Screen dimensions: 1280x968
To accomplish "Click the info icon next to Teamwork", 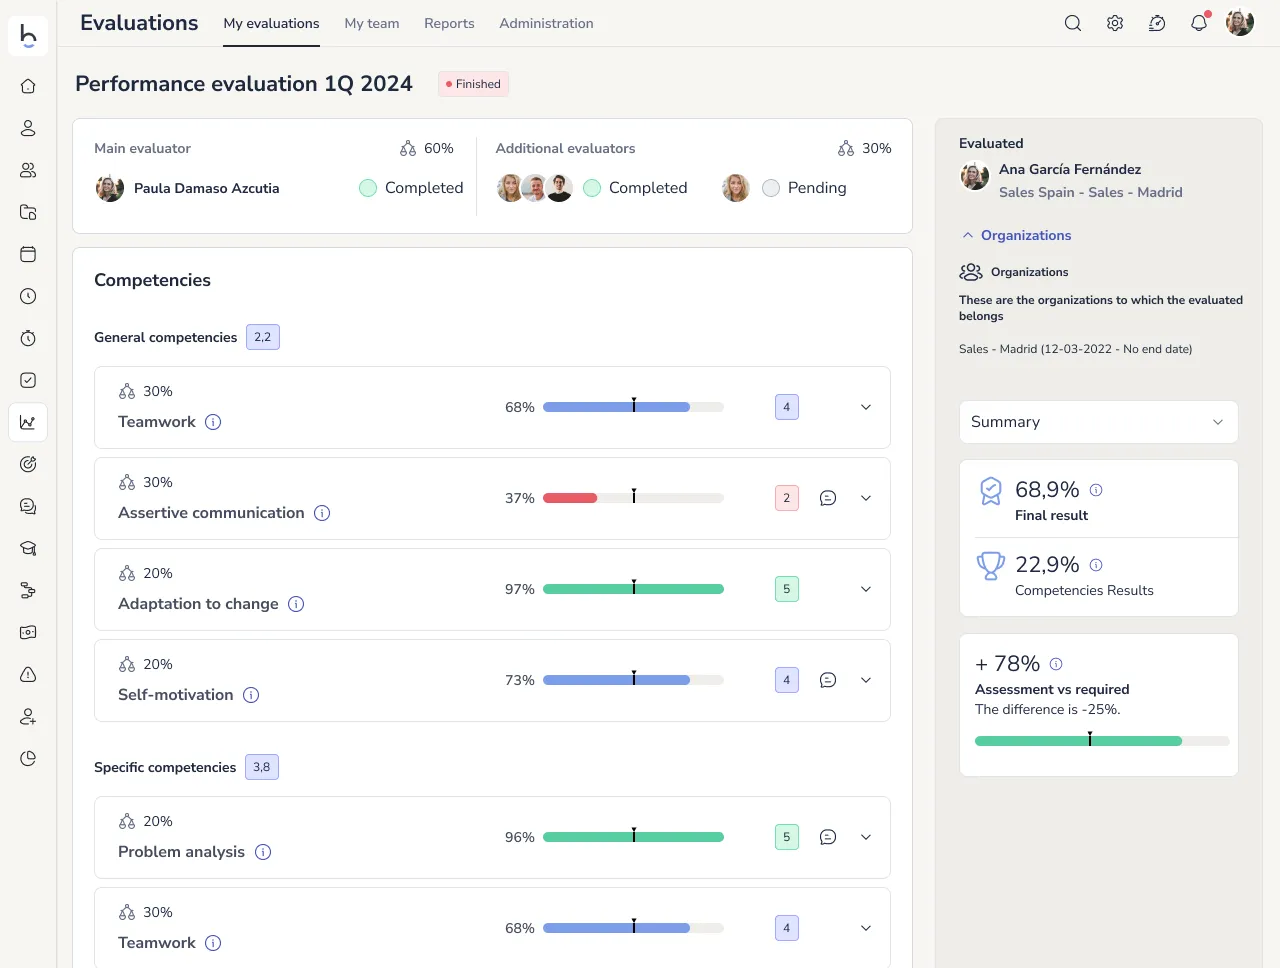I will [x=212, y=422].
